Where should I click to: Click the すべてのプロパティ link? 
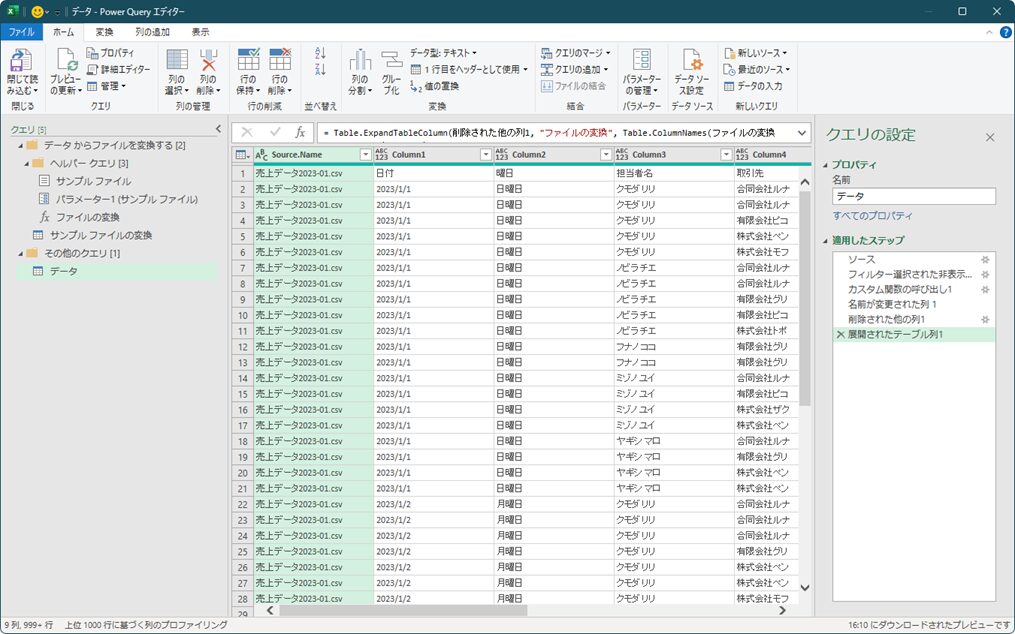(x=873, y=216)
